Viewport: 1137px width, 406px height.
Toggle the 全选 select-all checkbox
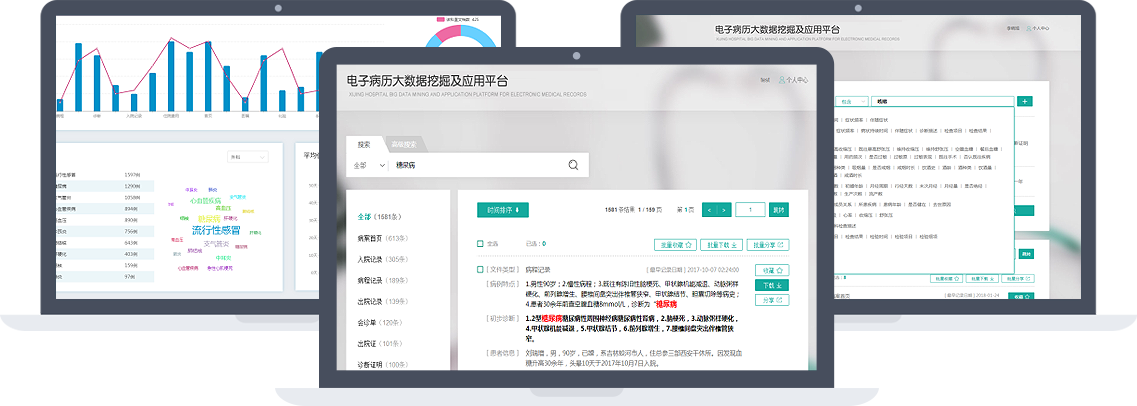click(480, 243)
